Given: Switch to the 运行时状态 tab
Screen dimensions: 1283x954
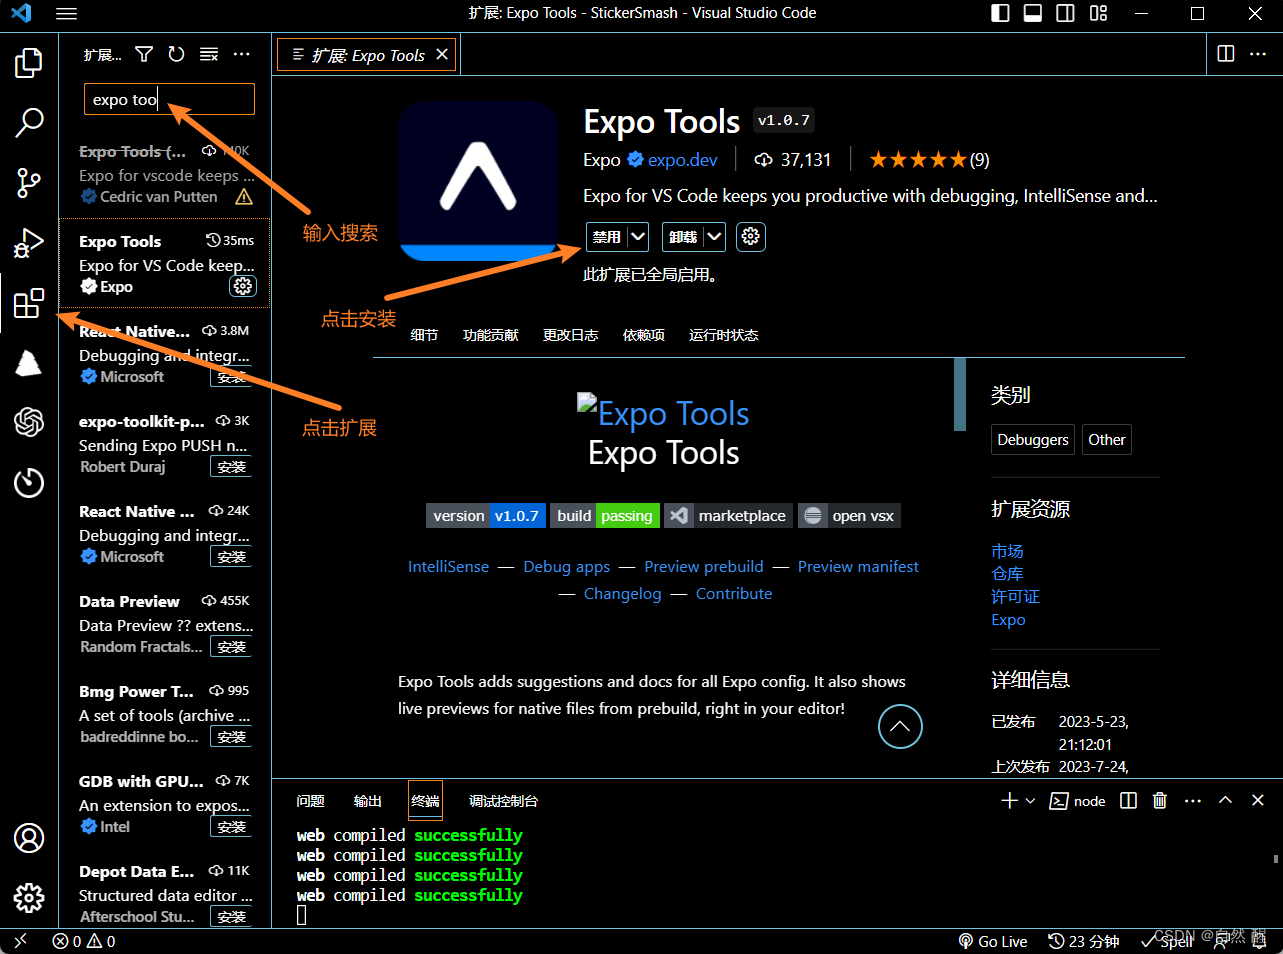Looking at the screenshot, I should pyautogui.click(x=723, y=335).
